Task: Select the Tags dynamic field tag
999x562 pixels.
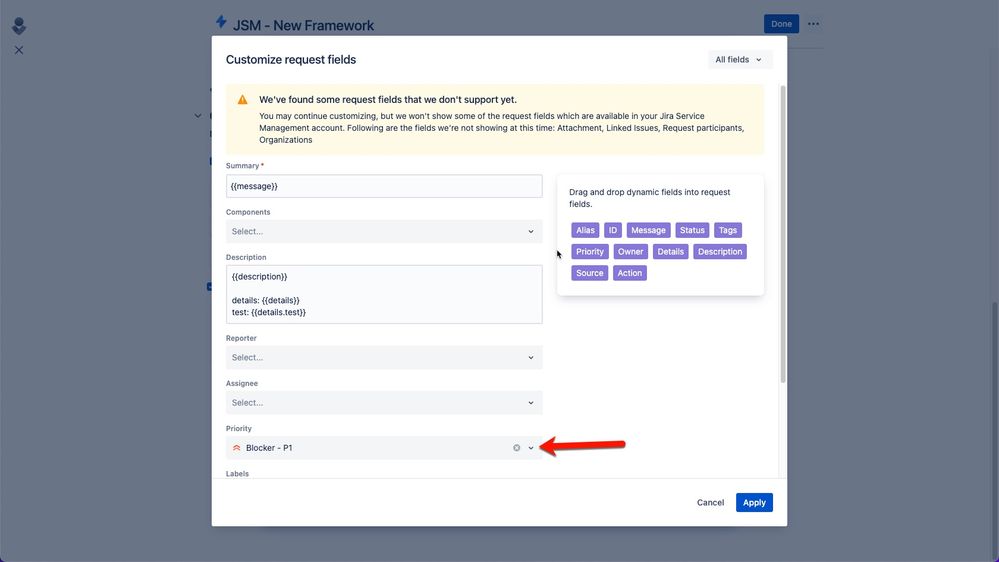Action: [x=728, y=230]
